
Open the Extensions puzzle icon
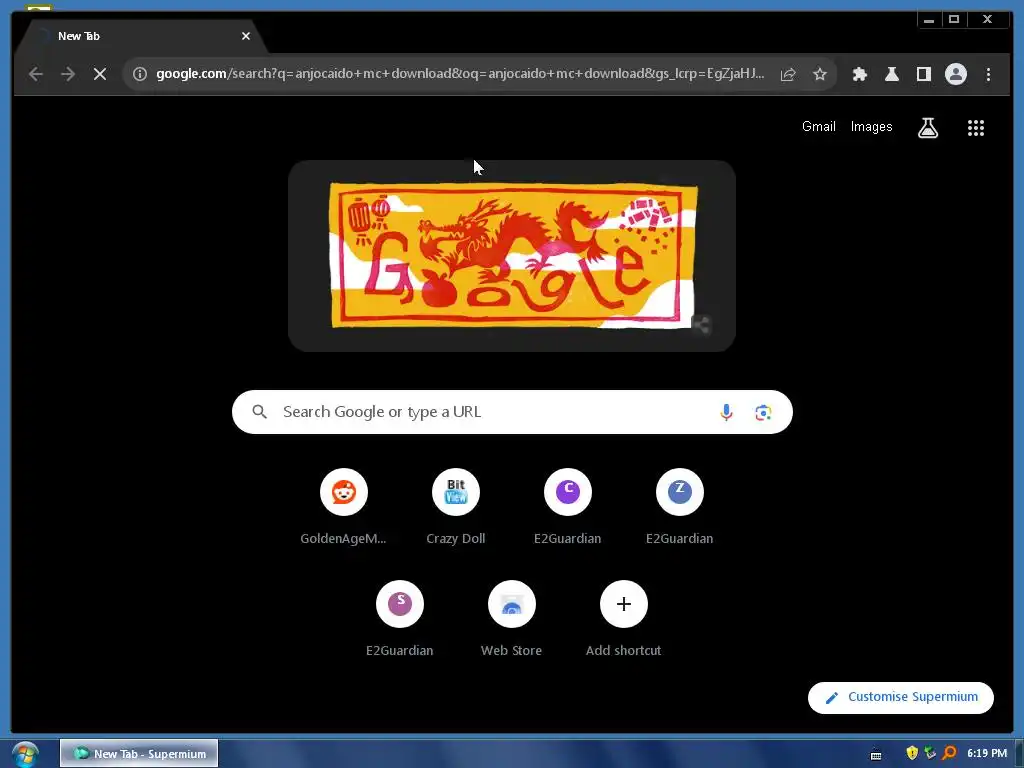[x=859, y=74]
